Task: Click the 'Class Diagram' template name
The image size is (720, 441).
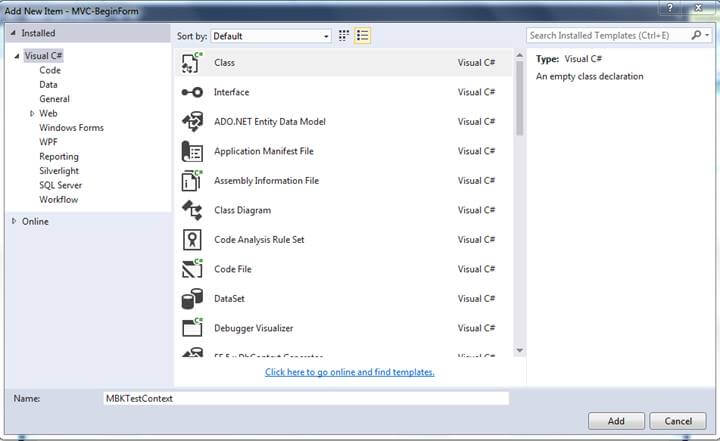Action: pyautogui.click(x=242, y=210)
